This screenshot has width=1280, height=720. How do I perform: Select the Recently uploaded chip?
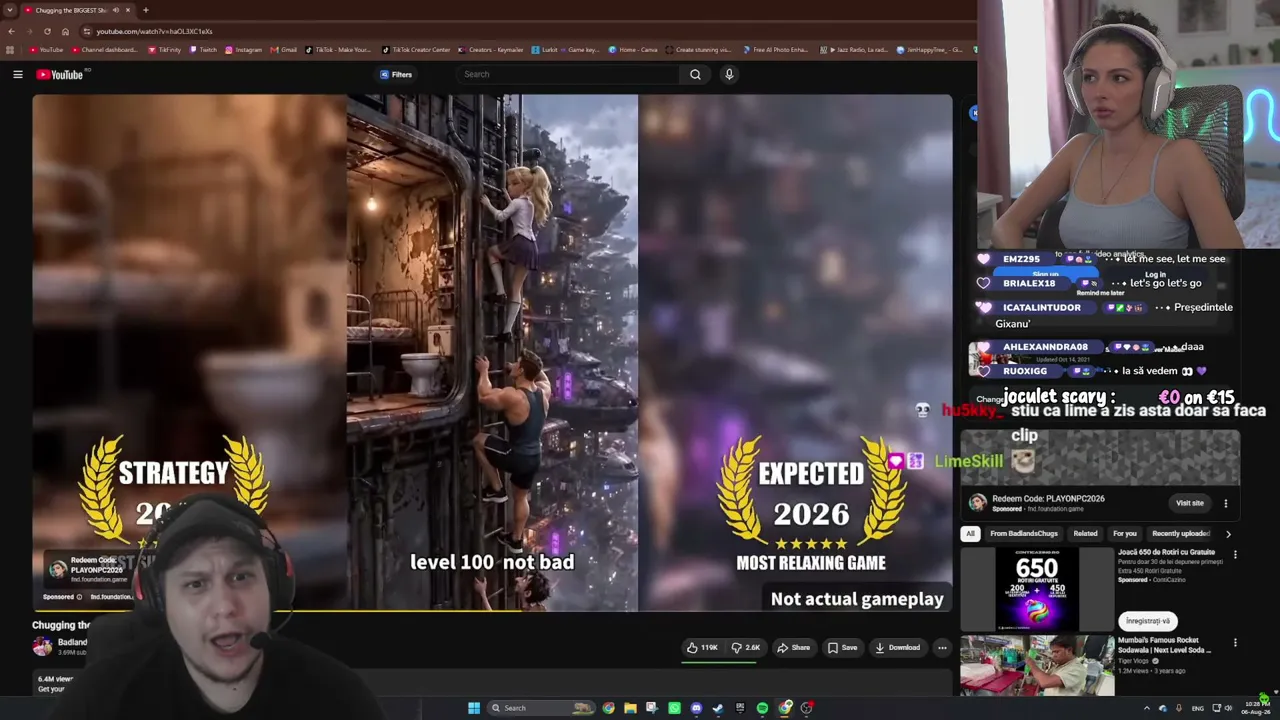point(1181,533)
